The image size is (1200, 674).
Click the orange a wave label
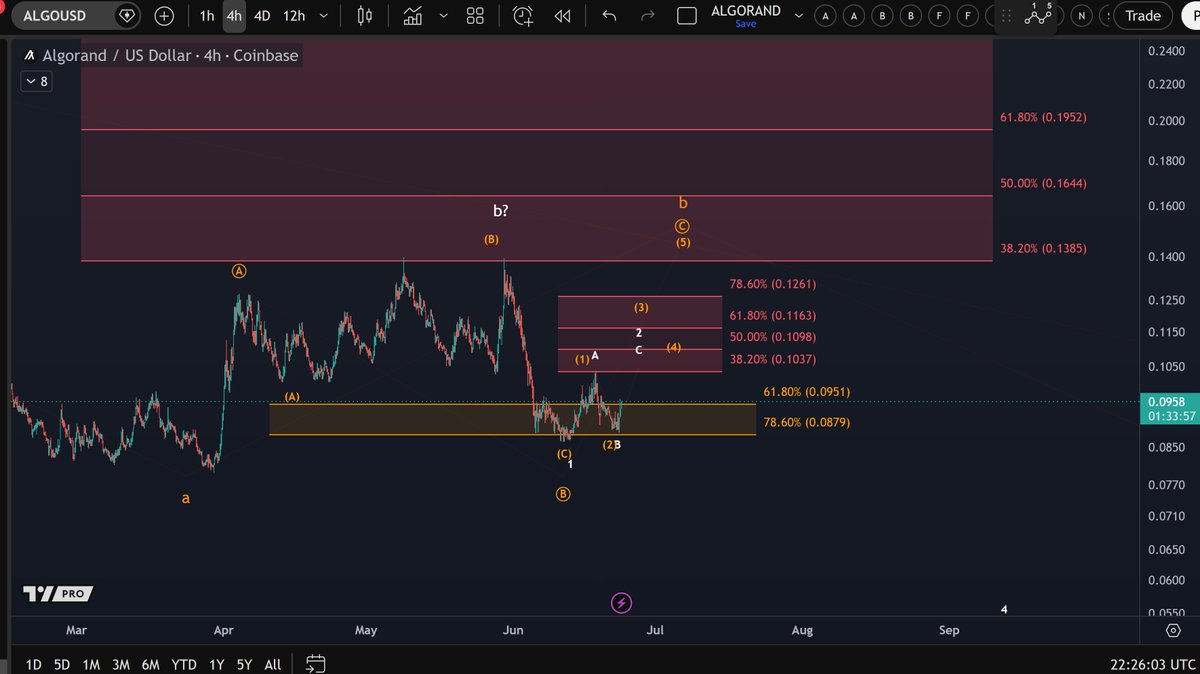[185, 498]
